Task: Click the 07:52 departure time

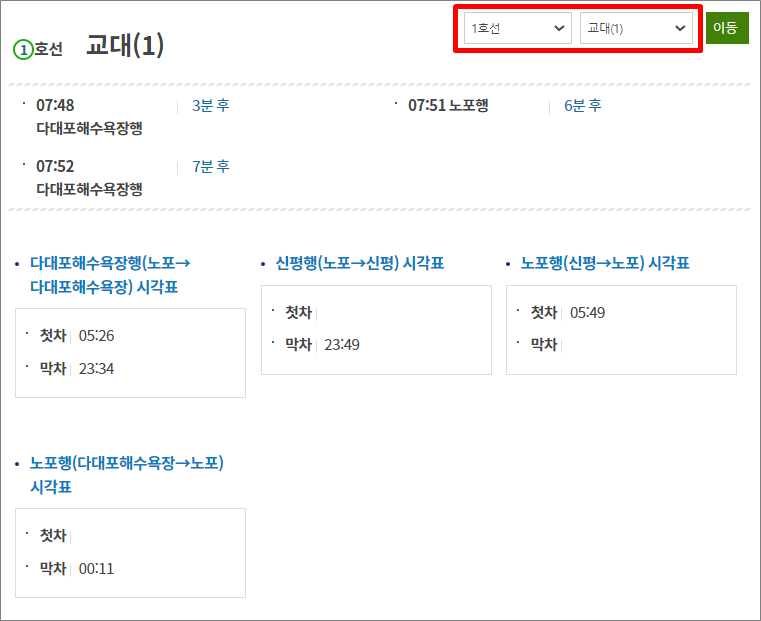Action: point(55,166)
